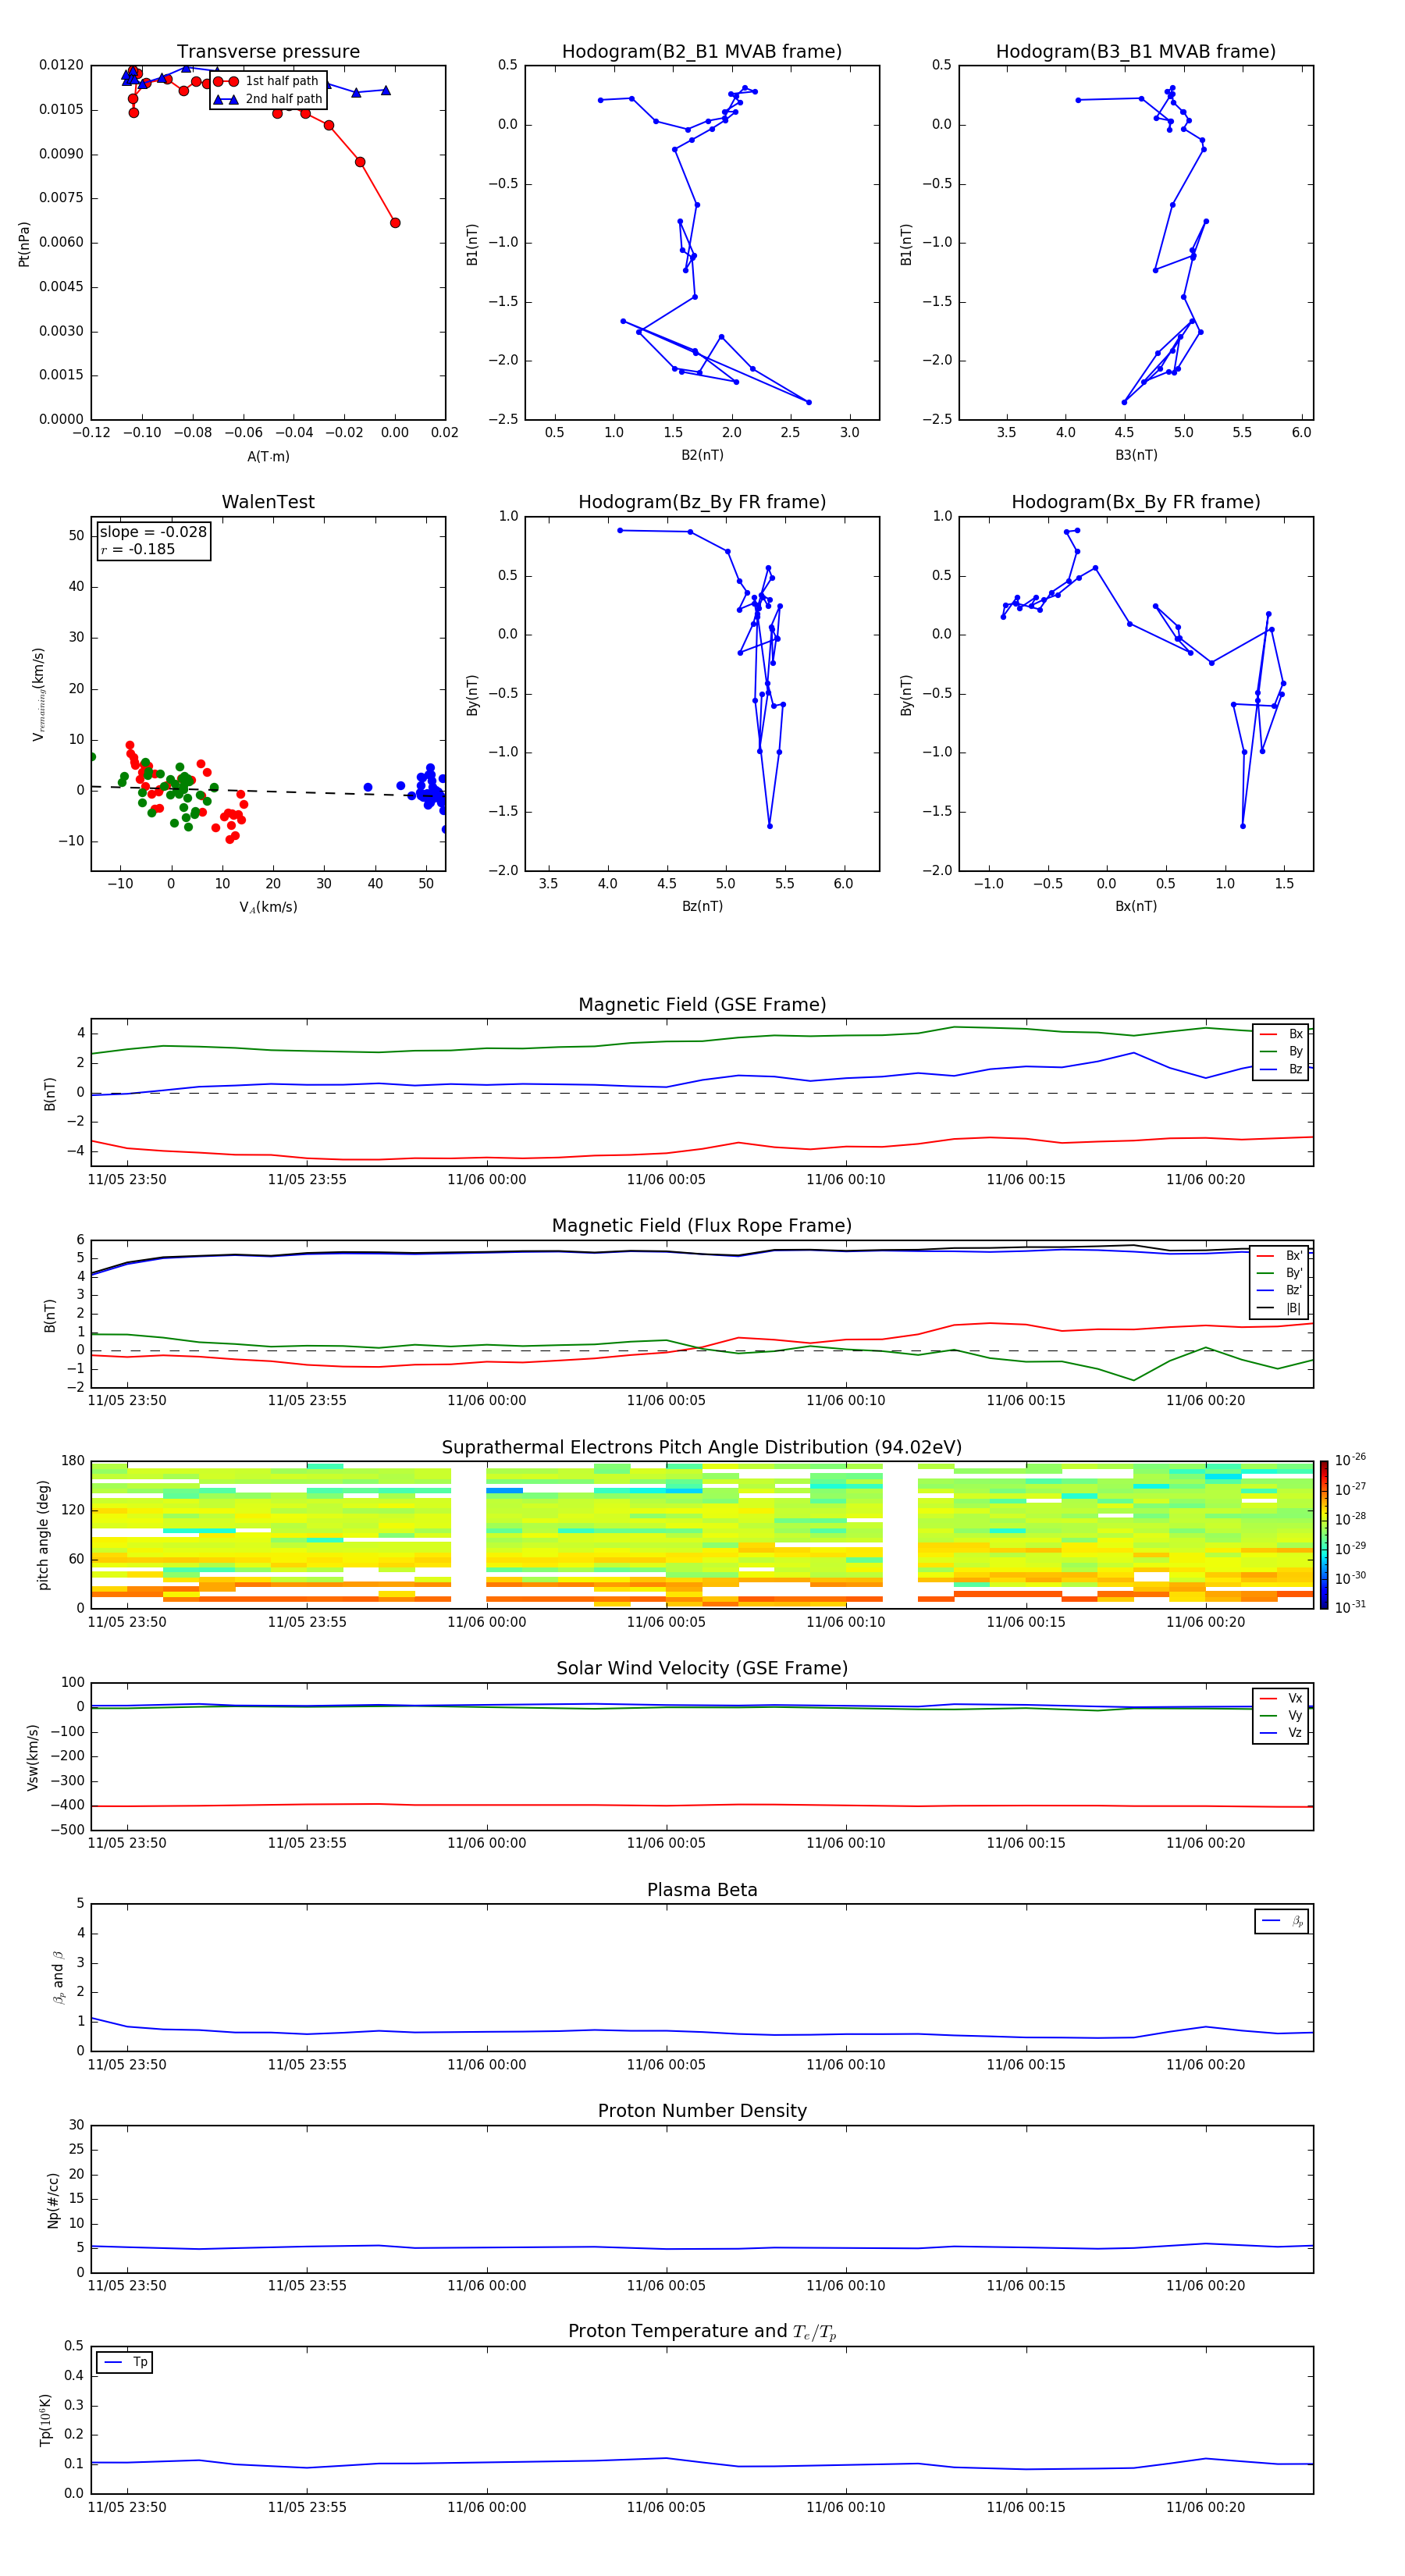1405x2576 pixels.
Task: Click the 'Hodogram(Bx_By FR frame)' title
Action: [x=1136, y=502]
